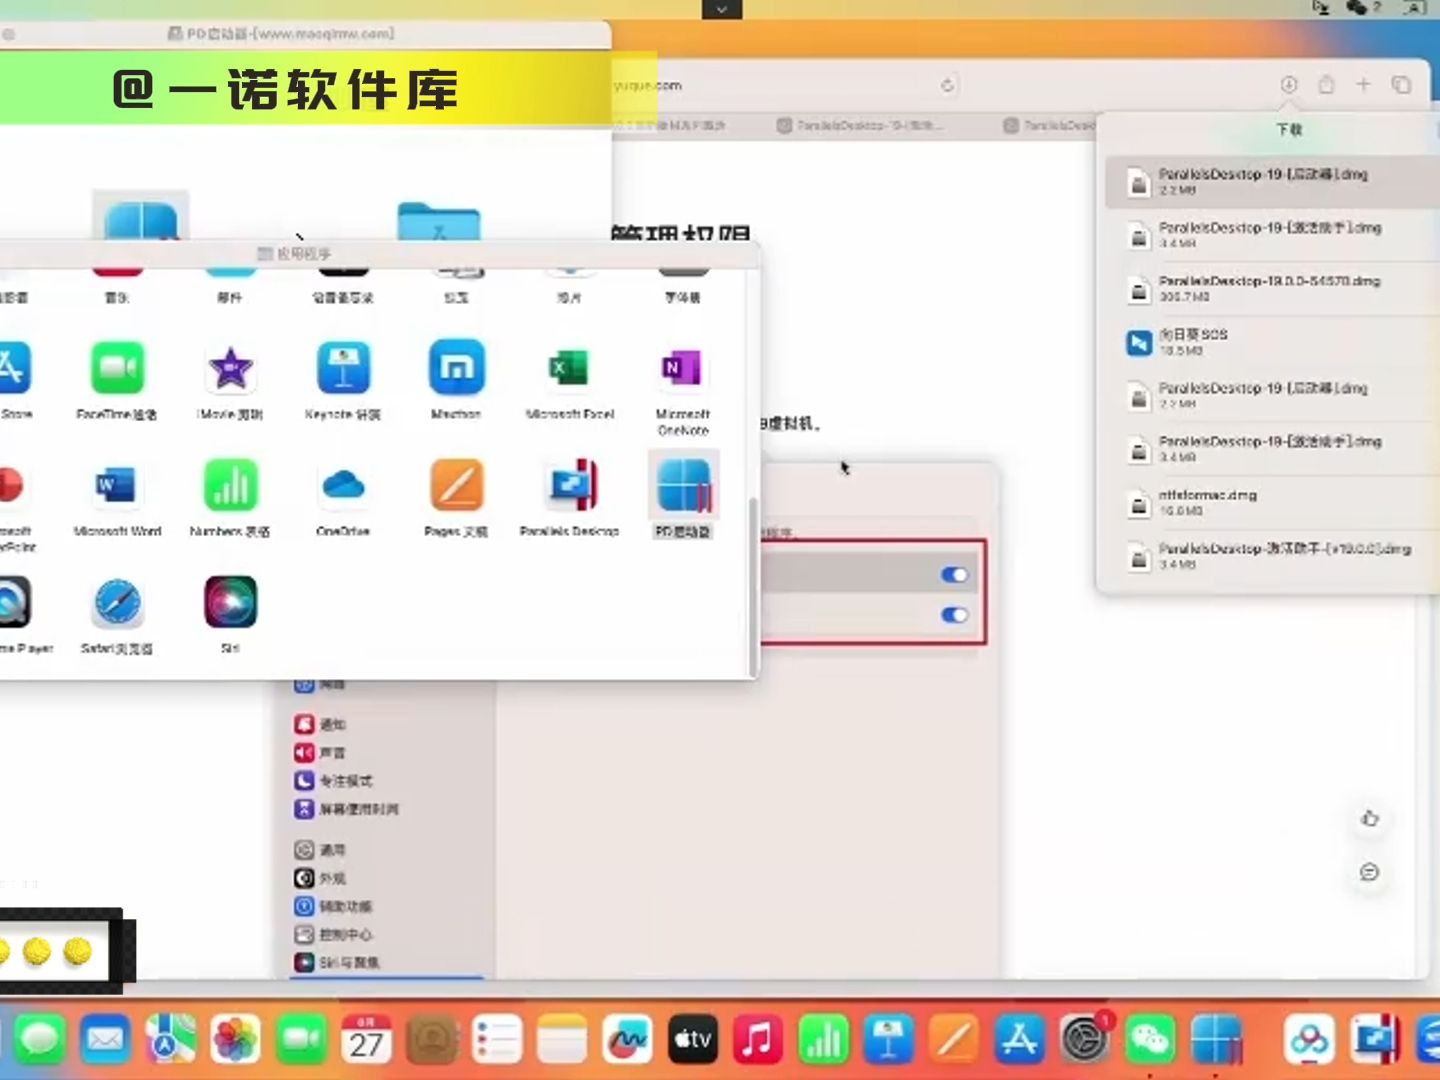Viewport: 1440px width, 1080px height.
Task: Open OneDrive from Launchpad
Action: (343, 488)
